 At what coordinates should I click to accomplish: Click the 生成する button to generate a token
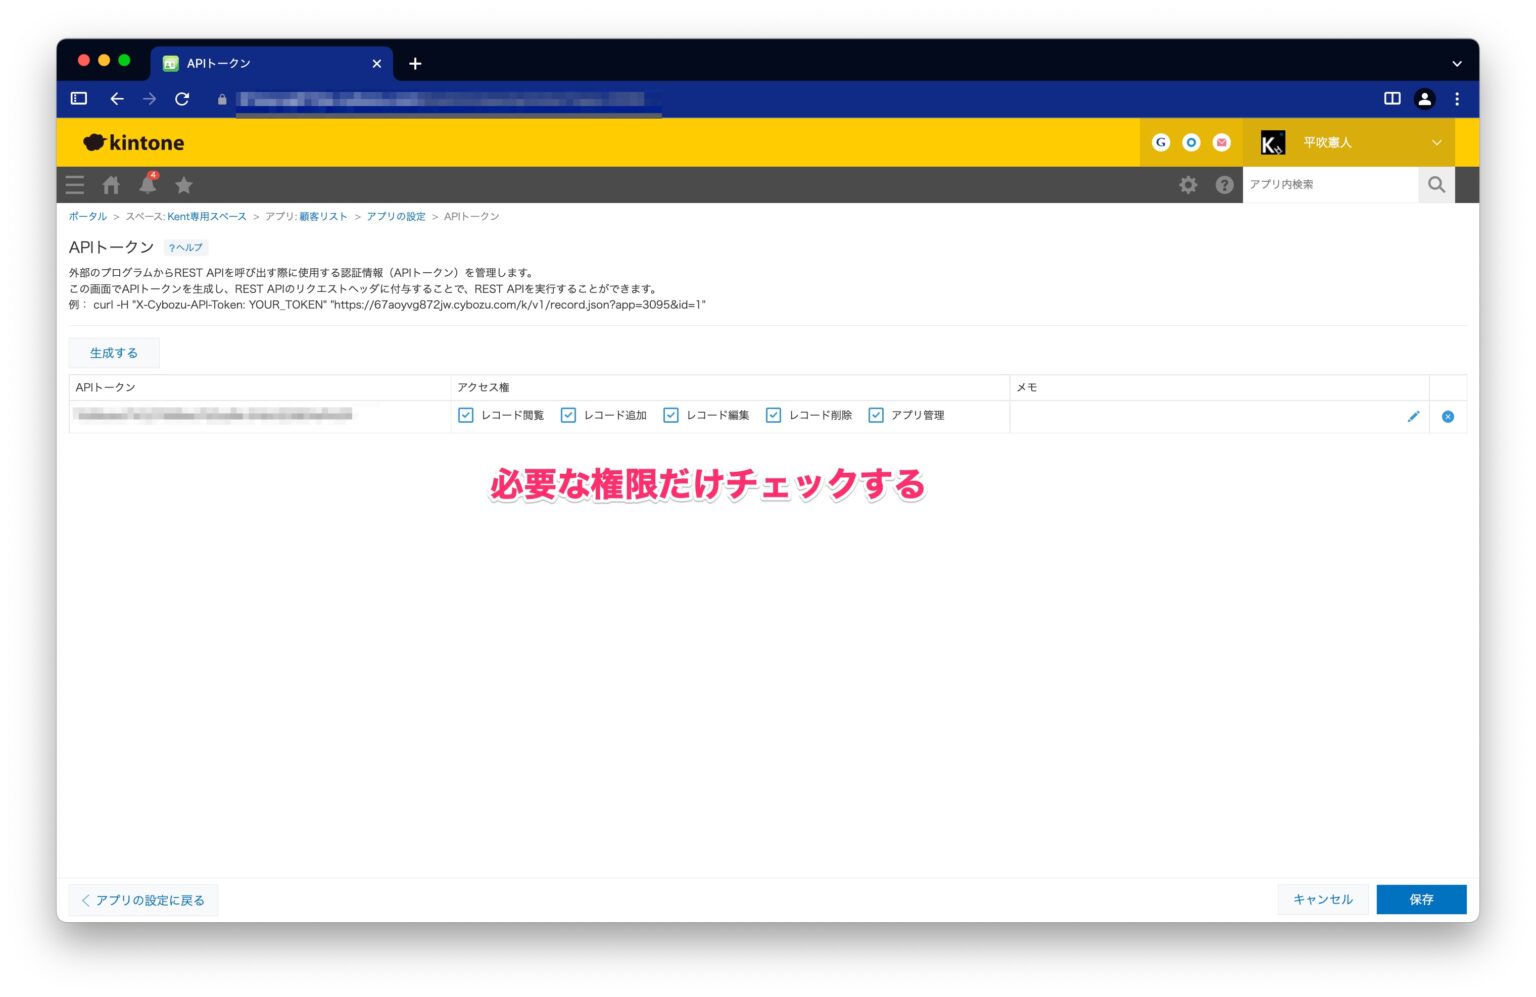(x=114, y=352)
